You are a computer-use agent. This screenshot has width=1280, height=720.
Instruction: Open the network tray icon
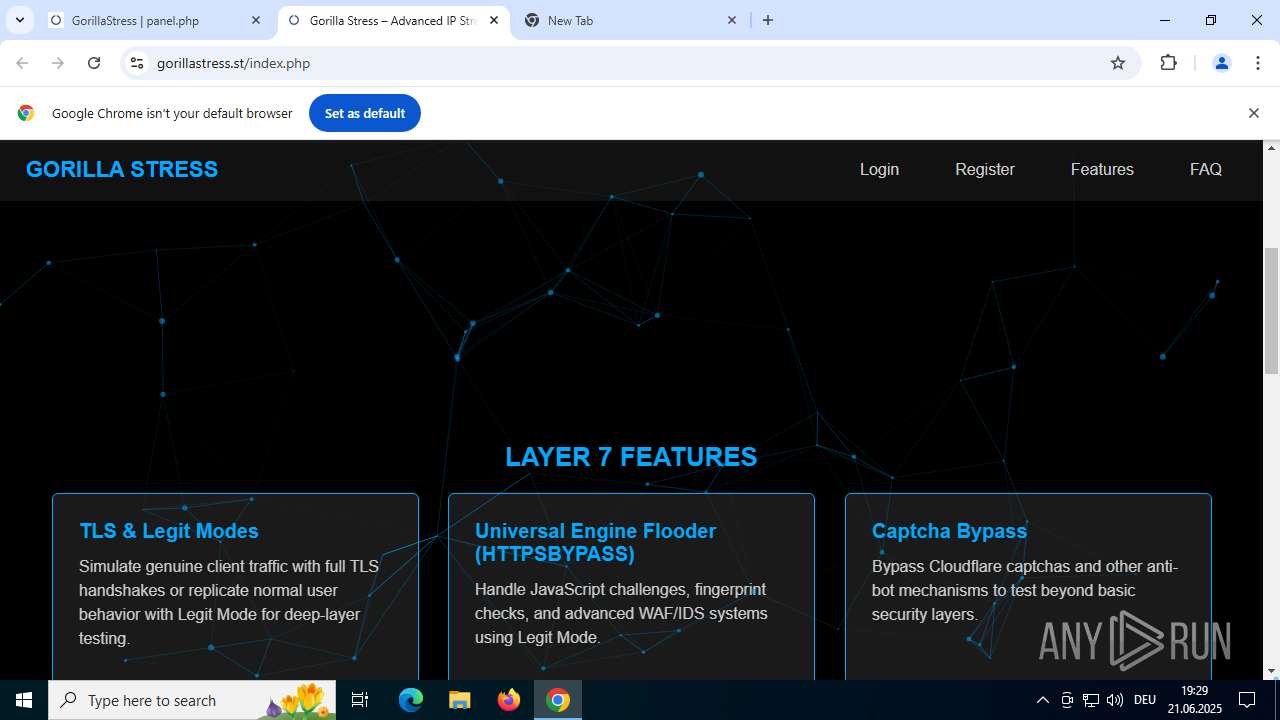coord(1091,700)
